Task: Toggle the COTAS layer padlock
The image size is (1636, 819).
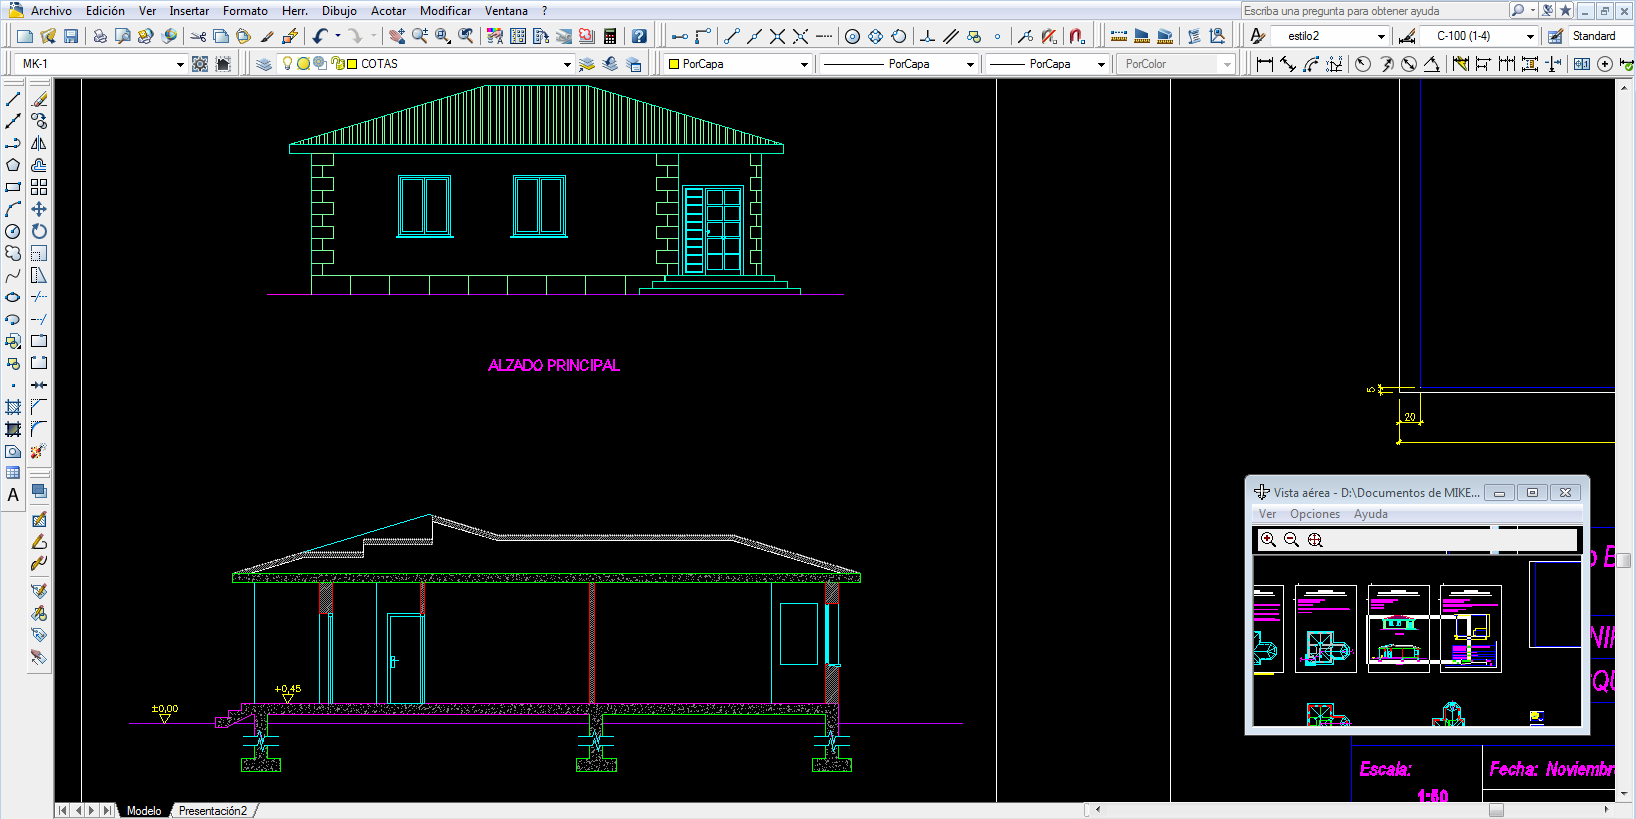Action: [337, 64]
